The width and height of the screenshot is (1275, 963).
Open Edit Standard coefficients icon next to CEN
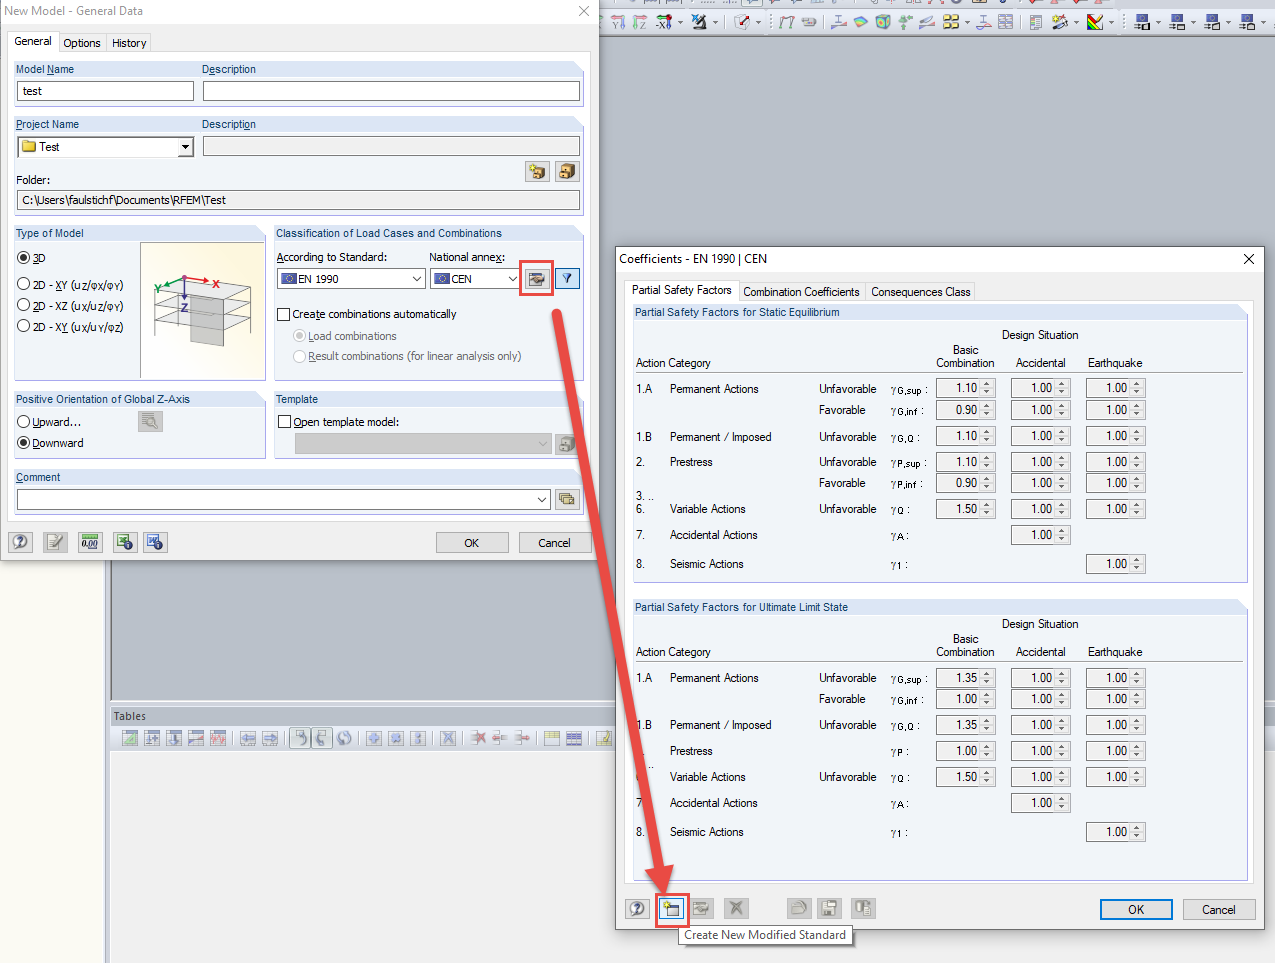(537, 279)
